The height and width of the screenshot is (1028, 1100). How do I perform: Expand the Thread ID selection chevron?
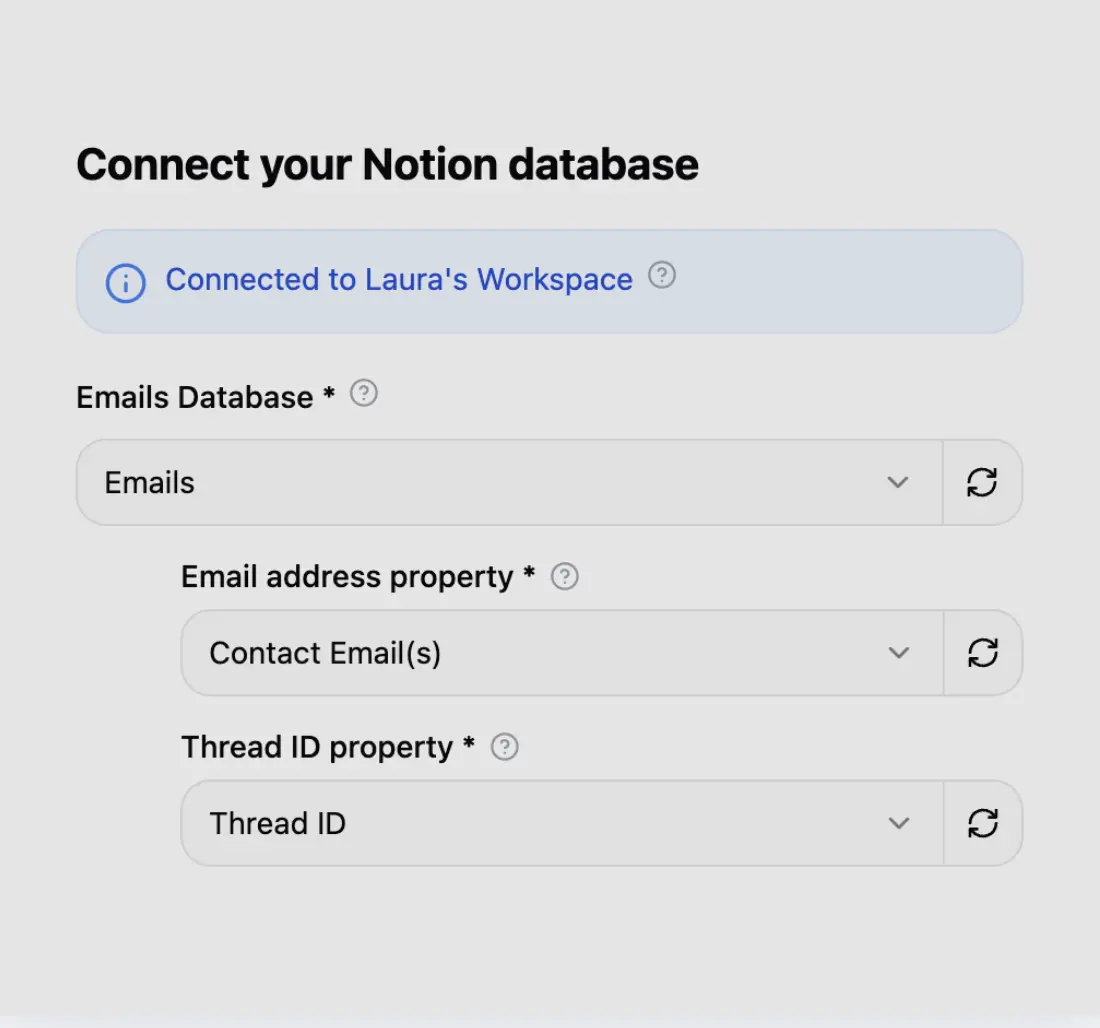[897, 823]
